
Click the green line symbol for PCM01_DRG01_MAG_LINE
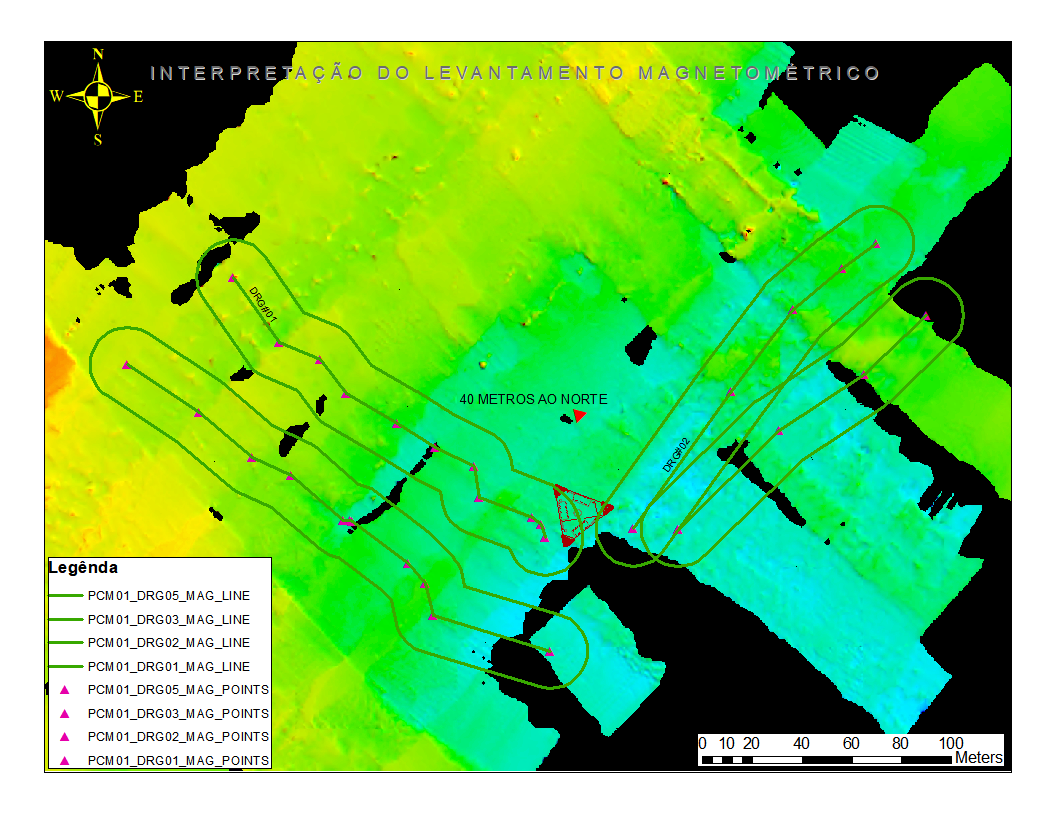pyautogui.click(x=65, y=667)
